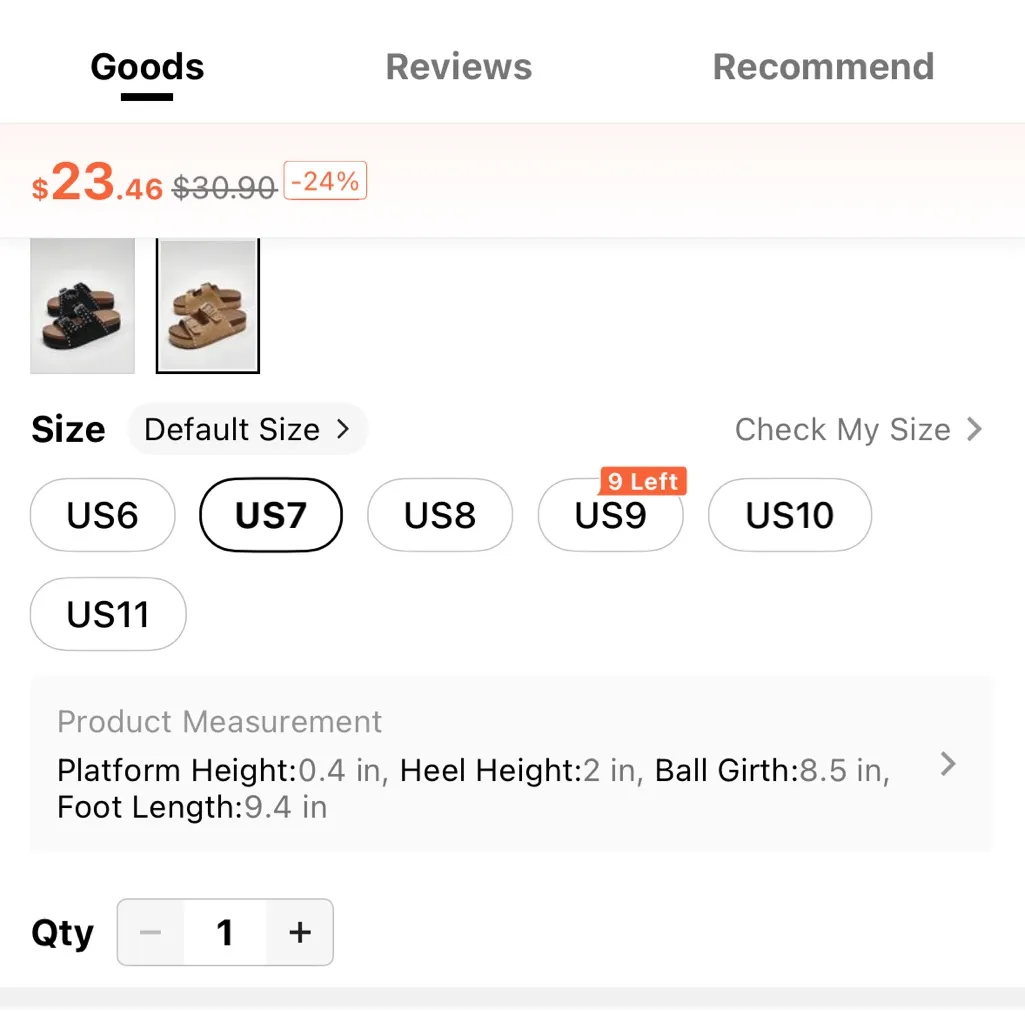Screen dimensions: 1025x1025
Task: Tap the 9 Left stock badge
Action: [x=643, y=481]
